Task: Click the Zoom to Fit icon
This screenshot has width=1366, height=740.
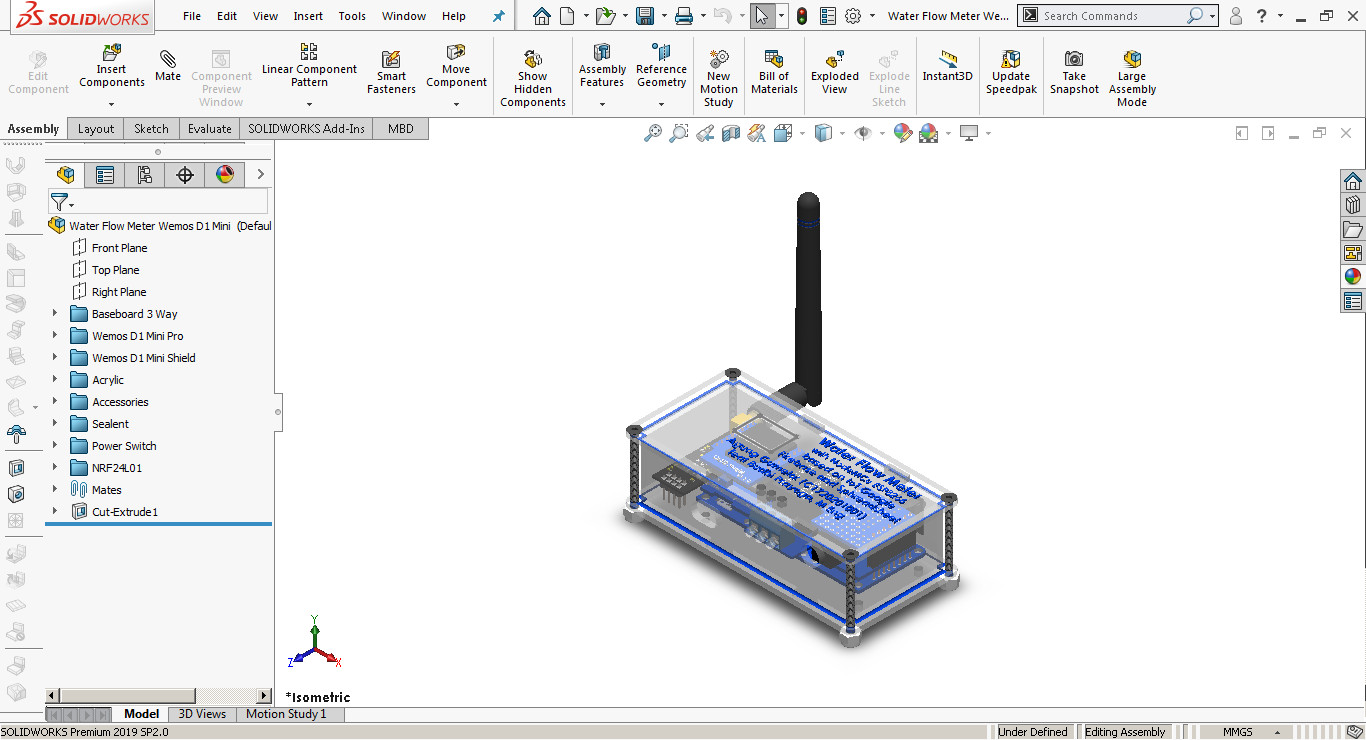Action: tap(653, 133)
